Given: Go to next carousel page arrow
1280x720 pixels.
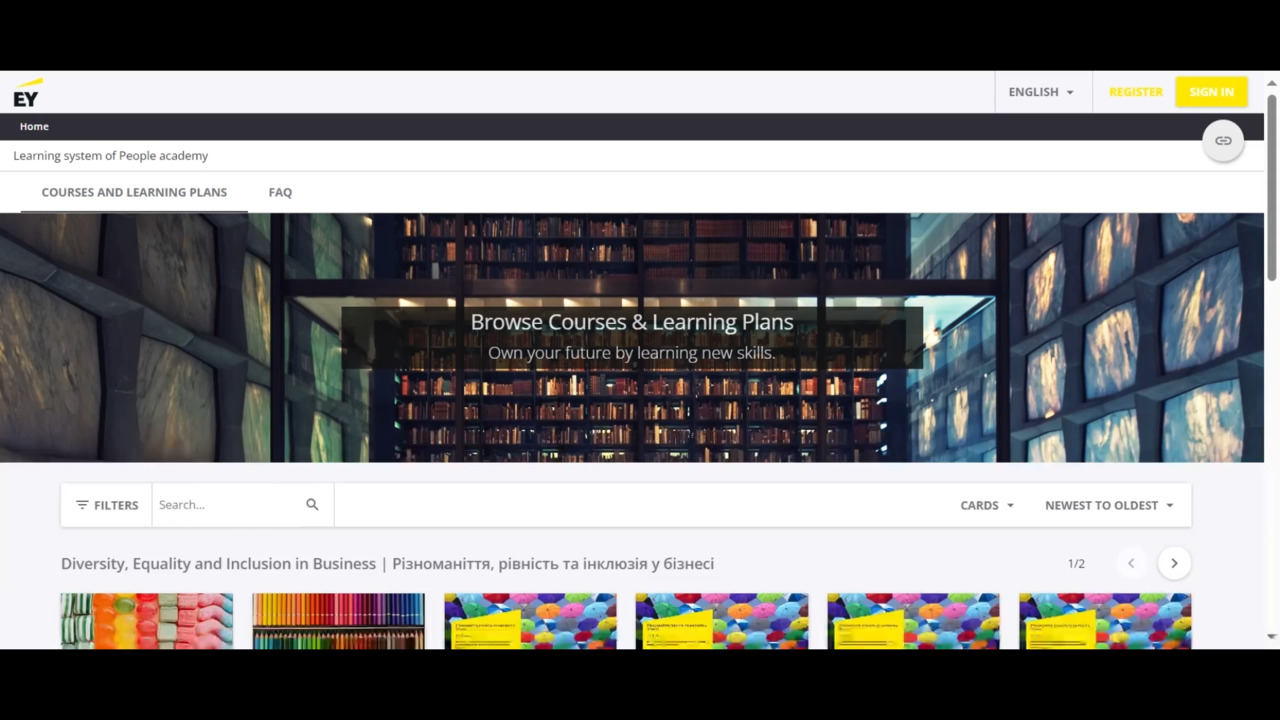Looking at the screenshot, I should 1174,563.
